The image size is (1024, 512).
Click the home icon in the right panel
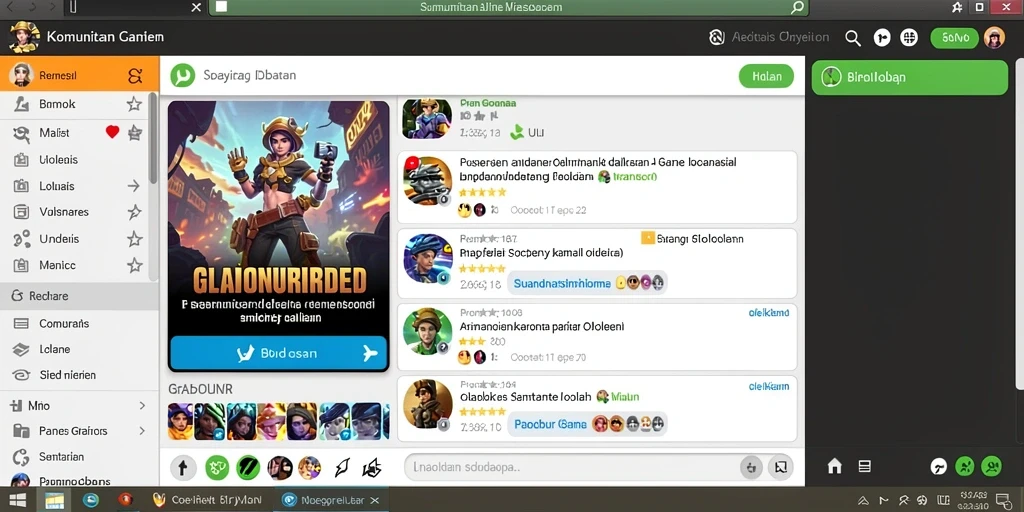[x=835, y=466]
